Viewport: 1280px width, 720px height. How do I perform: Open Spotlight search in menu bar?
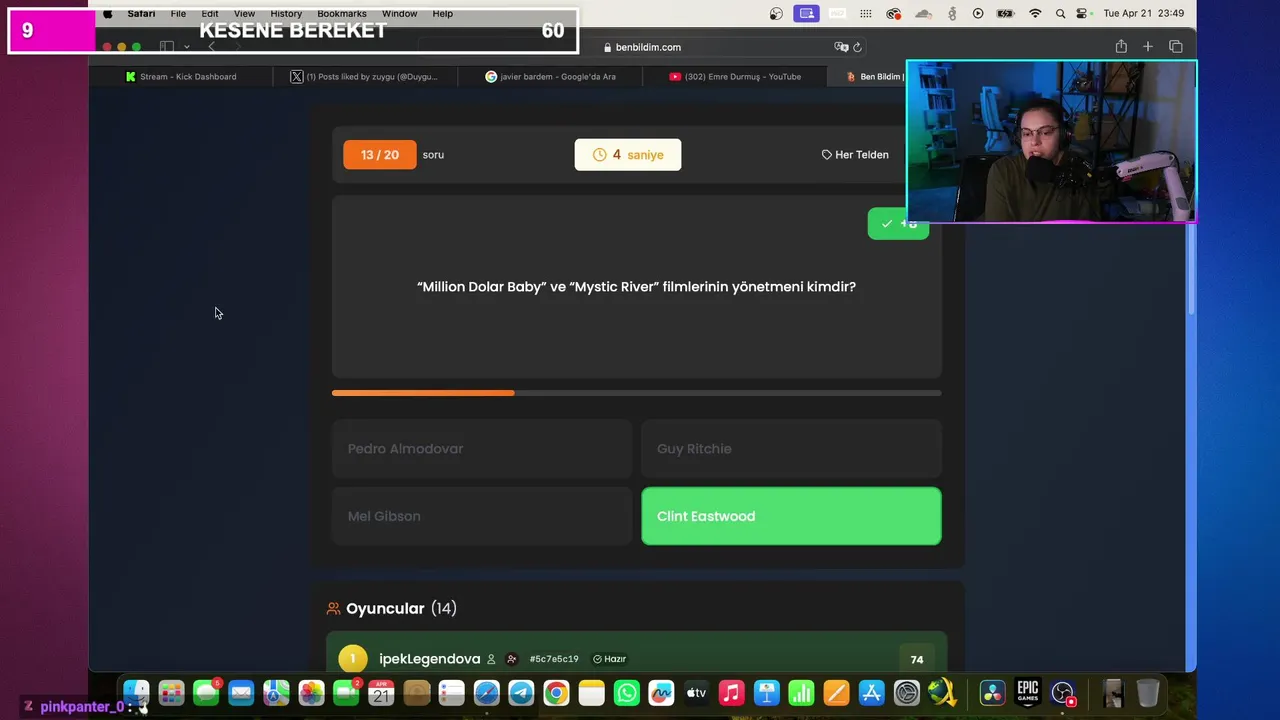click(1060, 13)
